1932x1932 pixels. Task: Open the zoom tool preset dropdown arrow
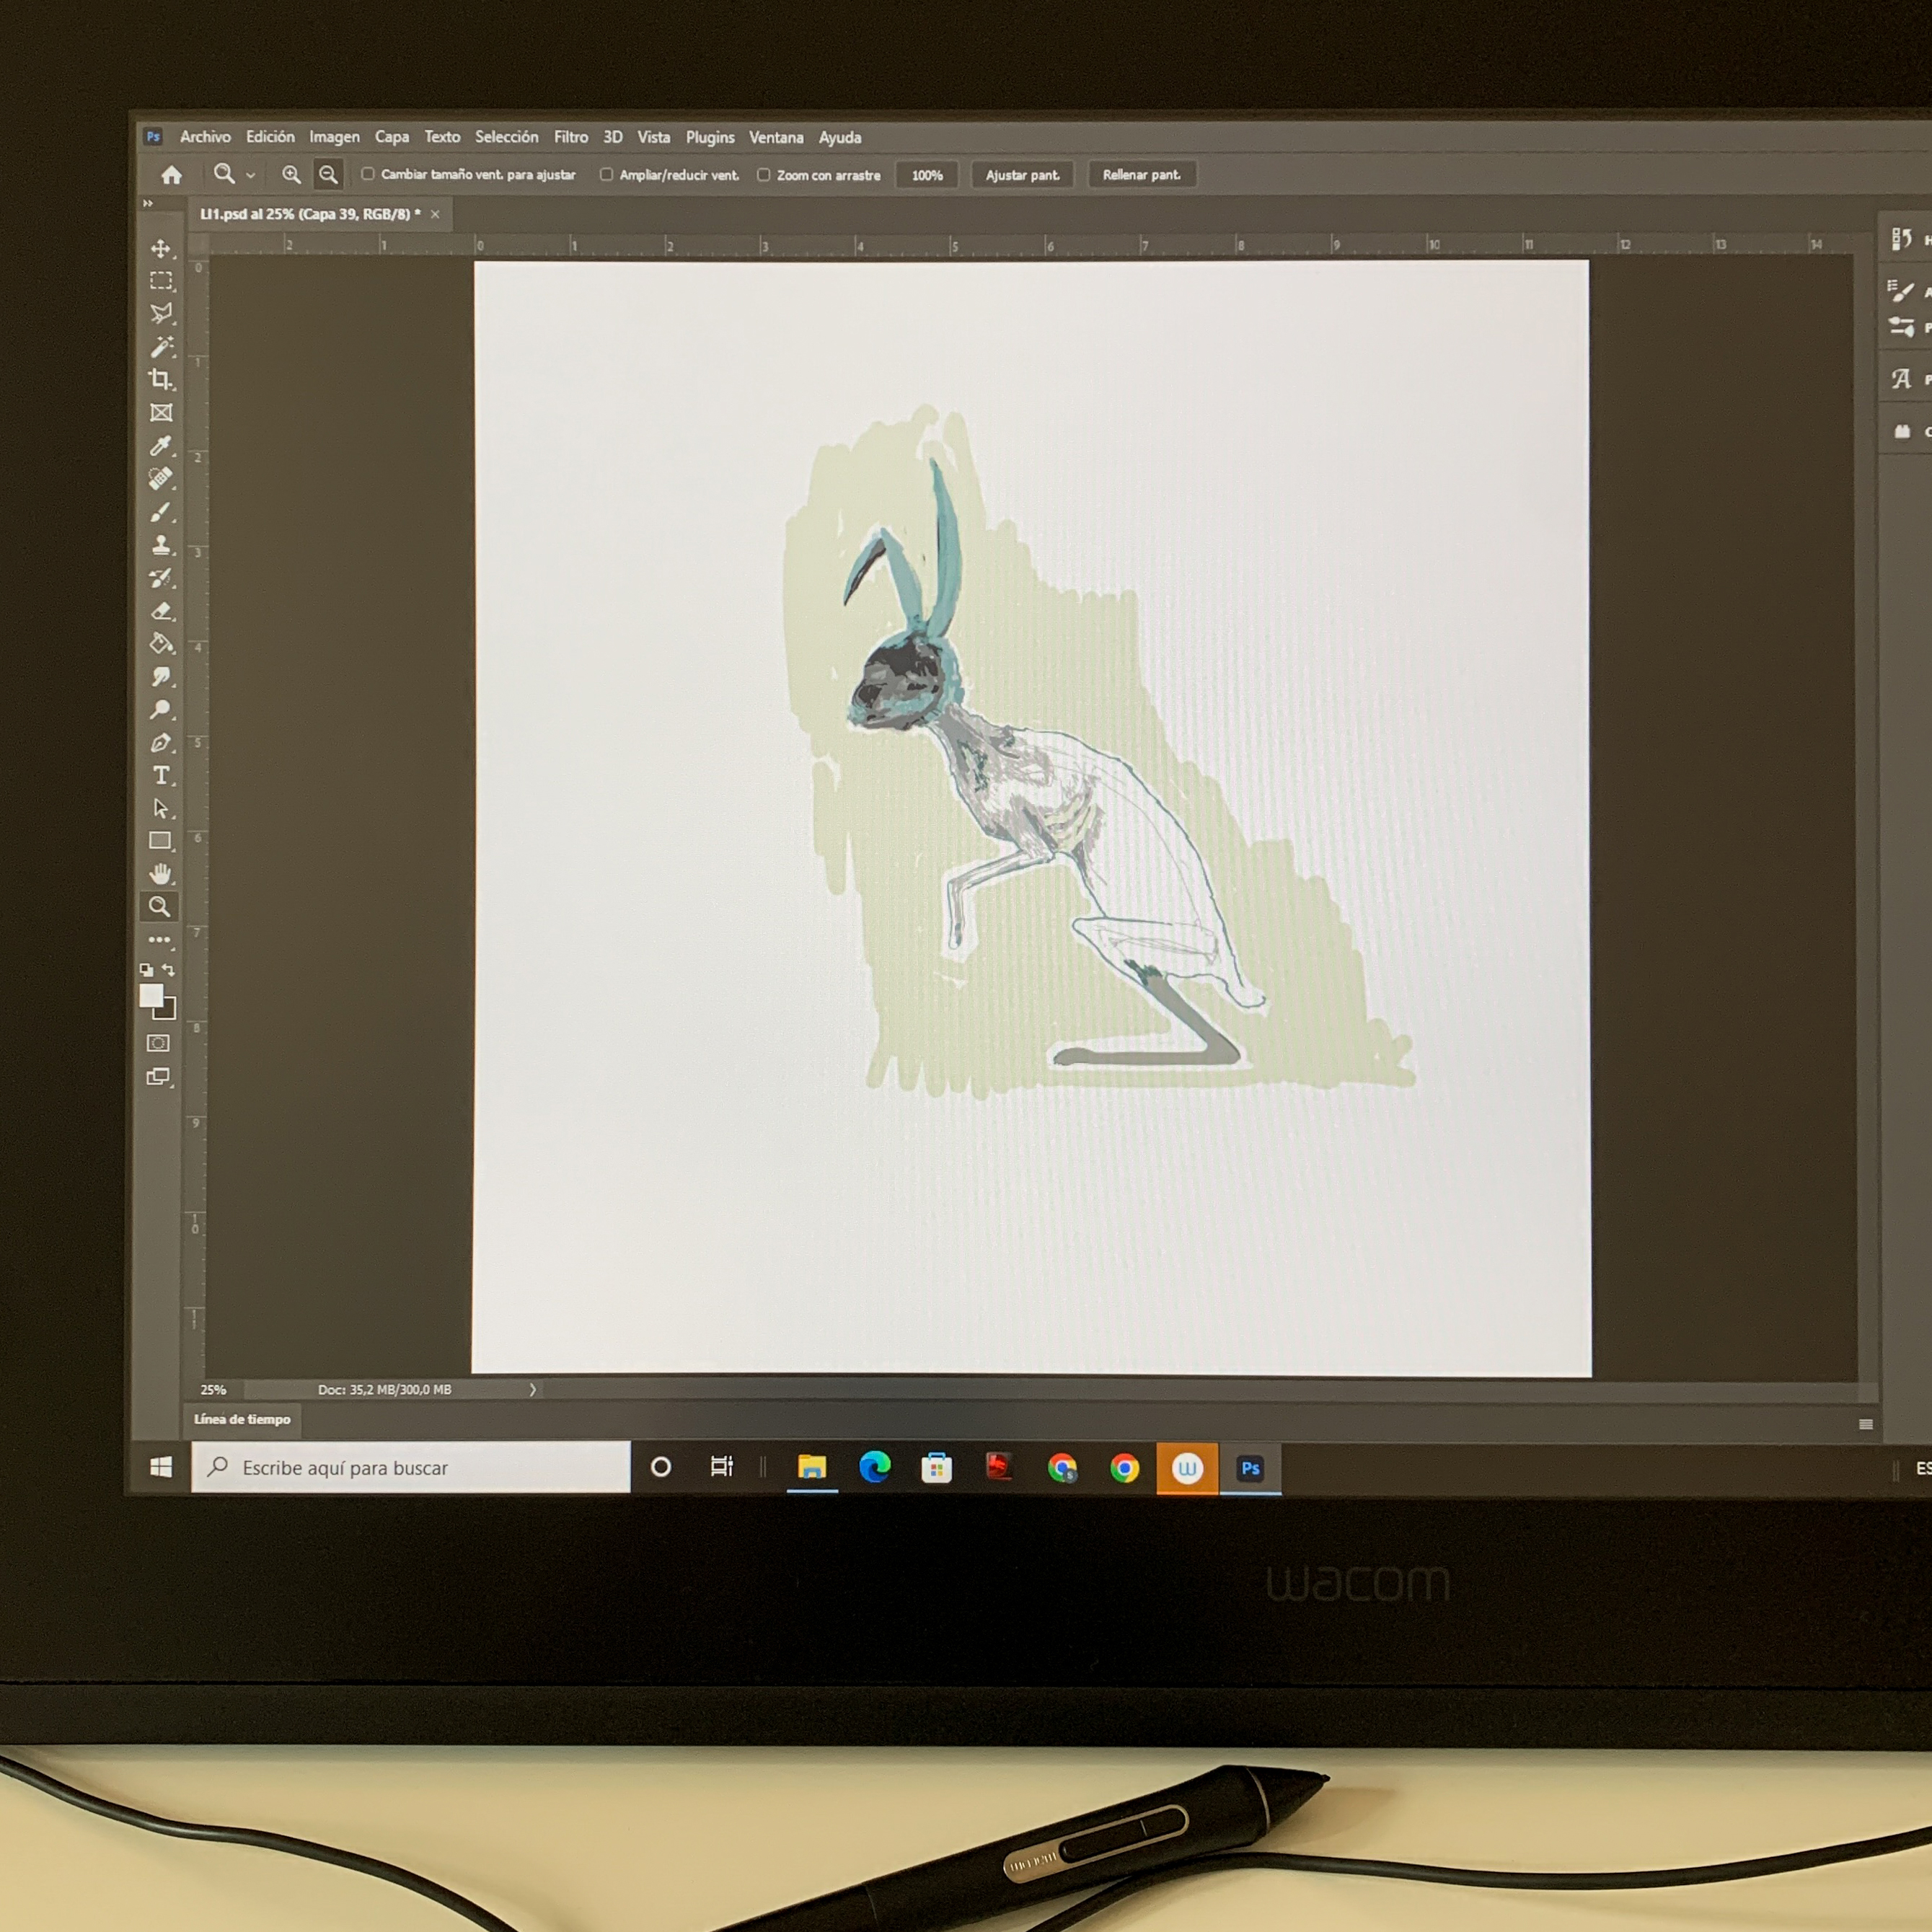[x=251, y=176]
